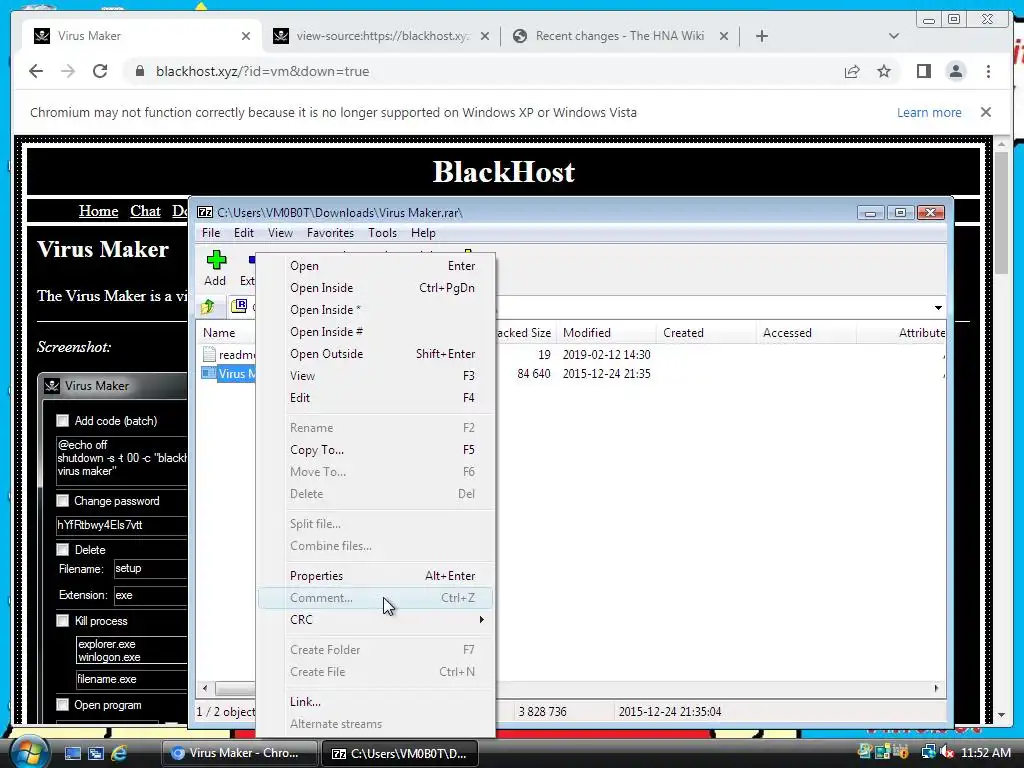The height and width of the screenshot is (768, 1024).
Task: Click the share page icon in the address bar
Action: pos(852,71)
